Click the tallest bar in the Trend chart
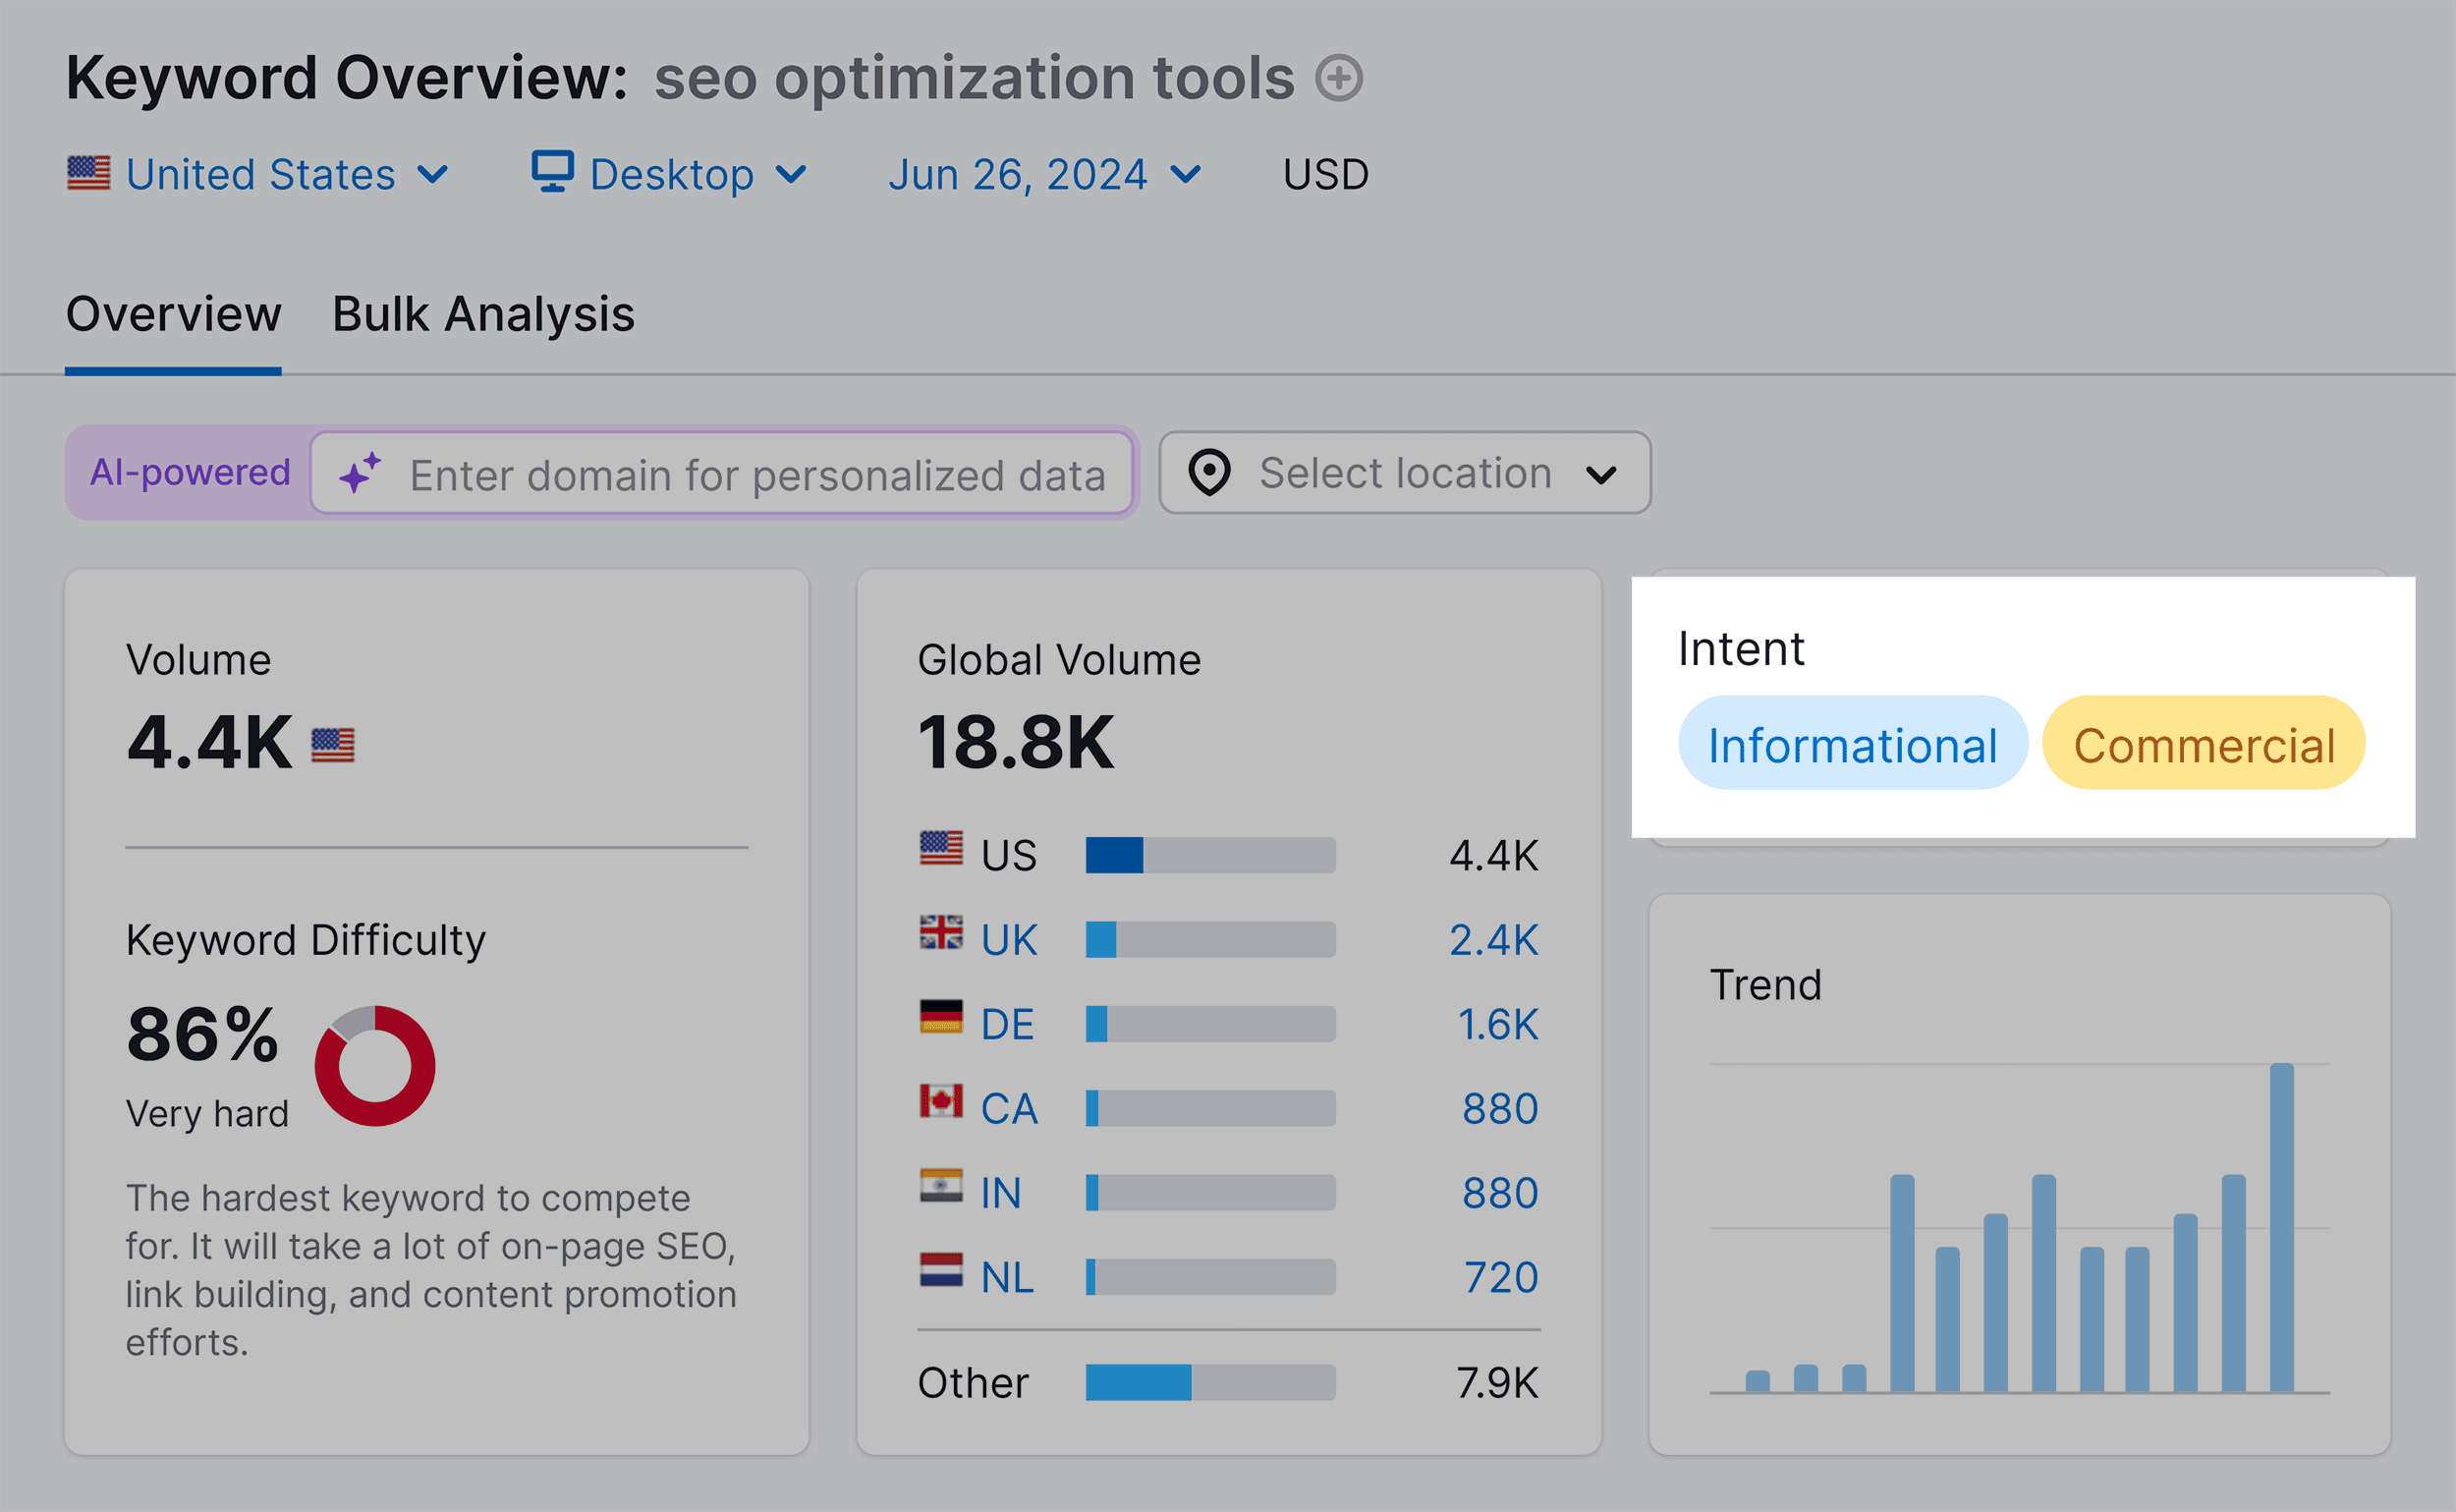 coord(2282,1228)
